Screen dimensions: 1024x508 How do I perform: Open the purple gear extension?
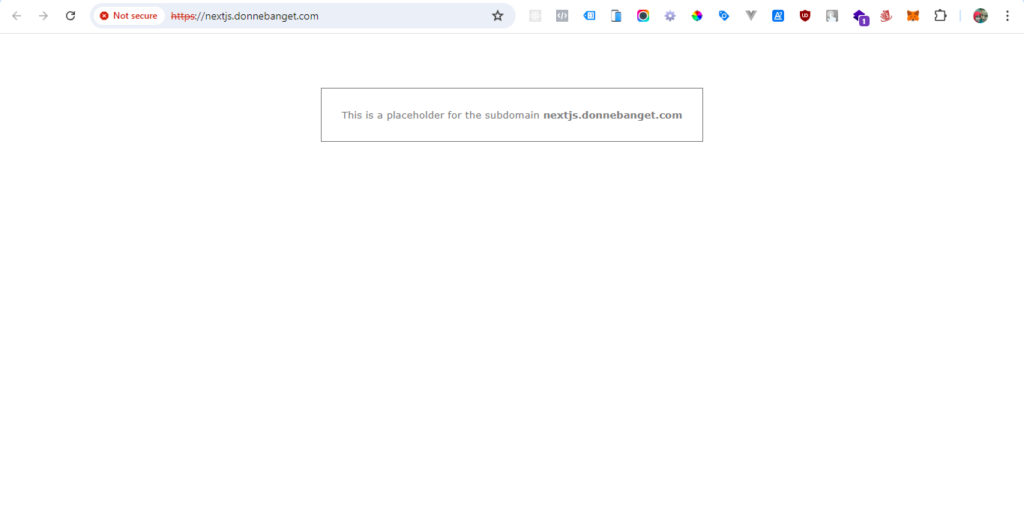pyautogui.click(x=670, y=16)
